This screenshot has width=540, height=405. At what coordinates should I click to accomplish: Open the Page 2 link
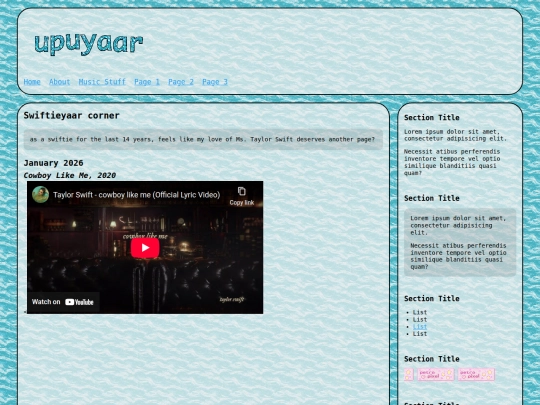tap(181, 82)
